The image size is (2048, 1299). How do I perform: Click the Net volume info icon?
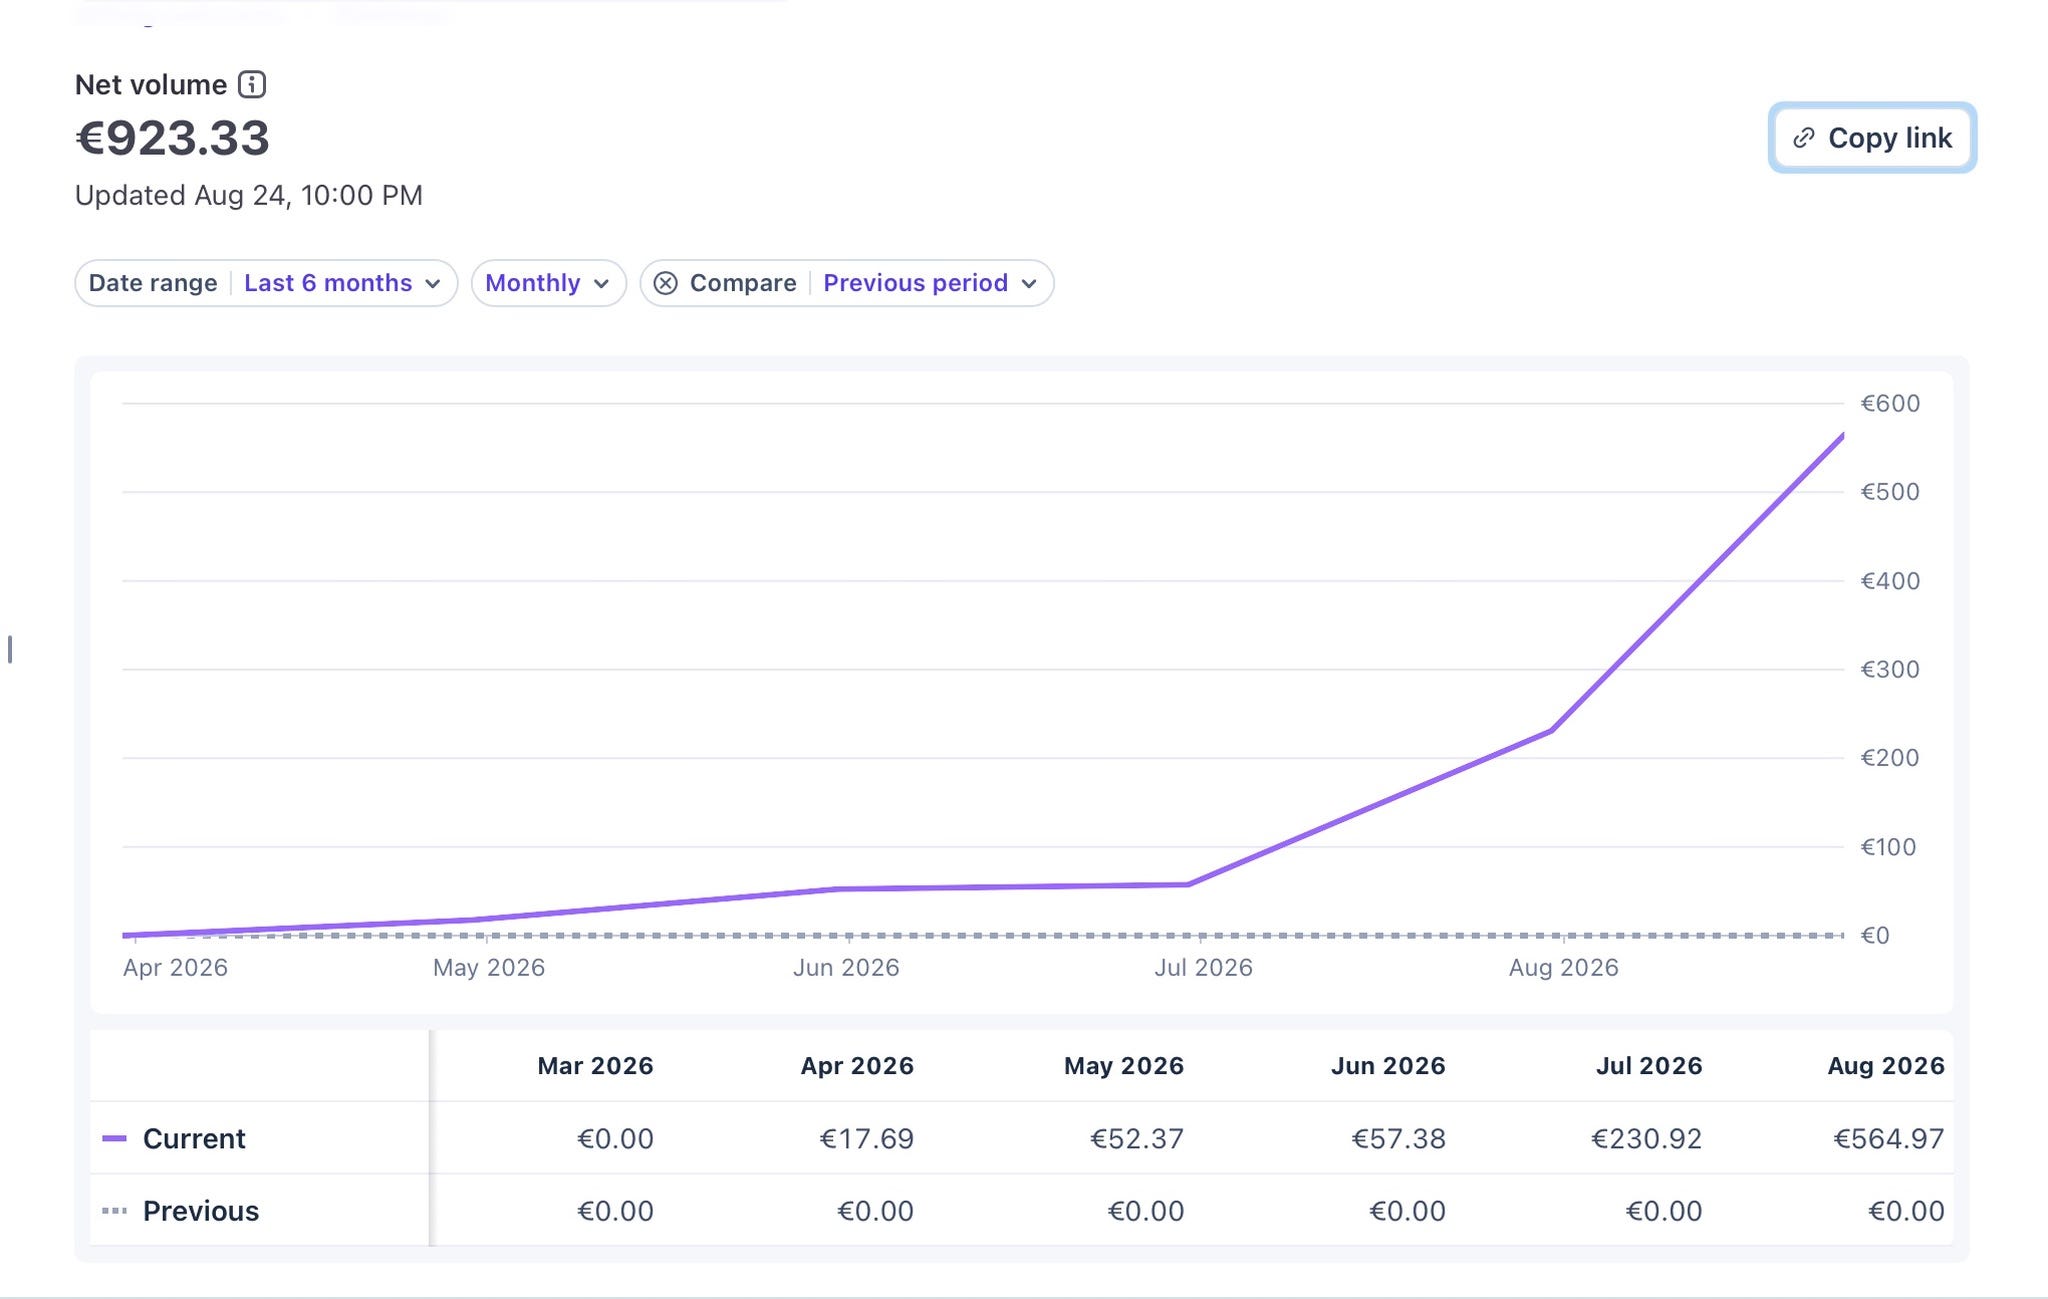252,85
